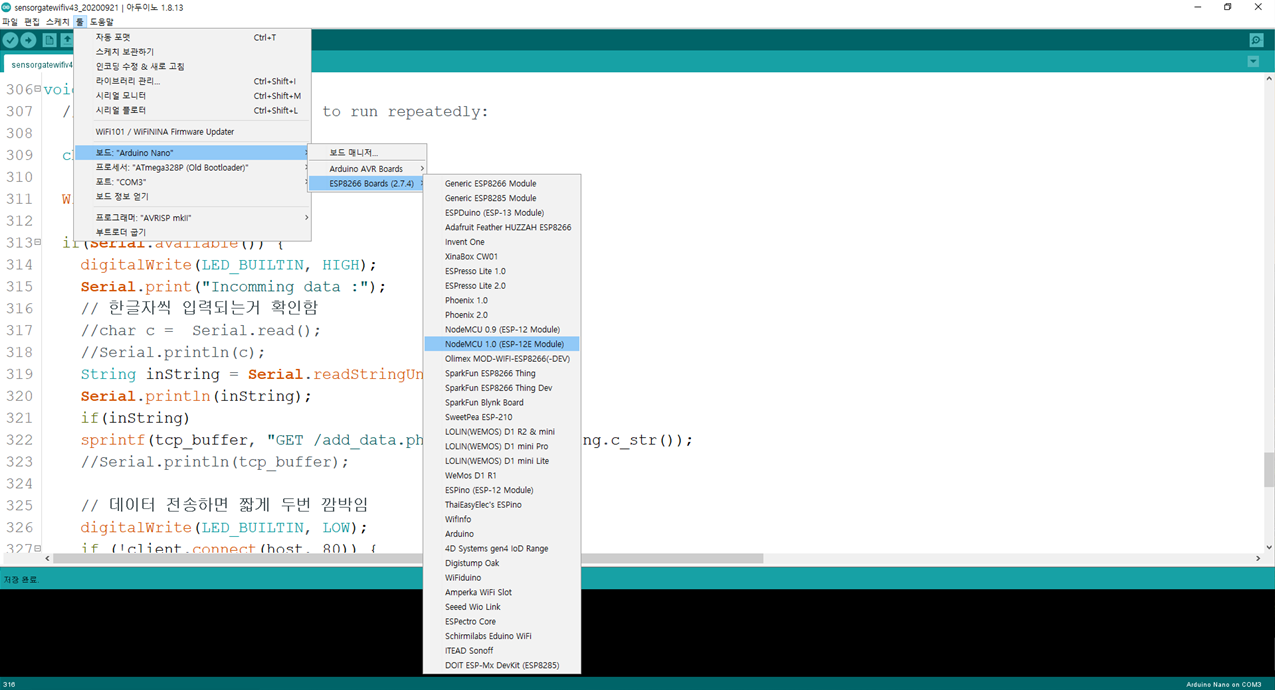The width and height of the screenshot is (1275, 690).
Task: Select XinaBox CW01 board
Action: pyautogui.click(x=502, y=257)
